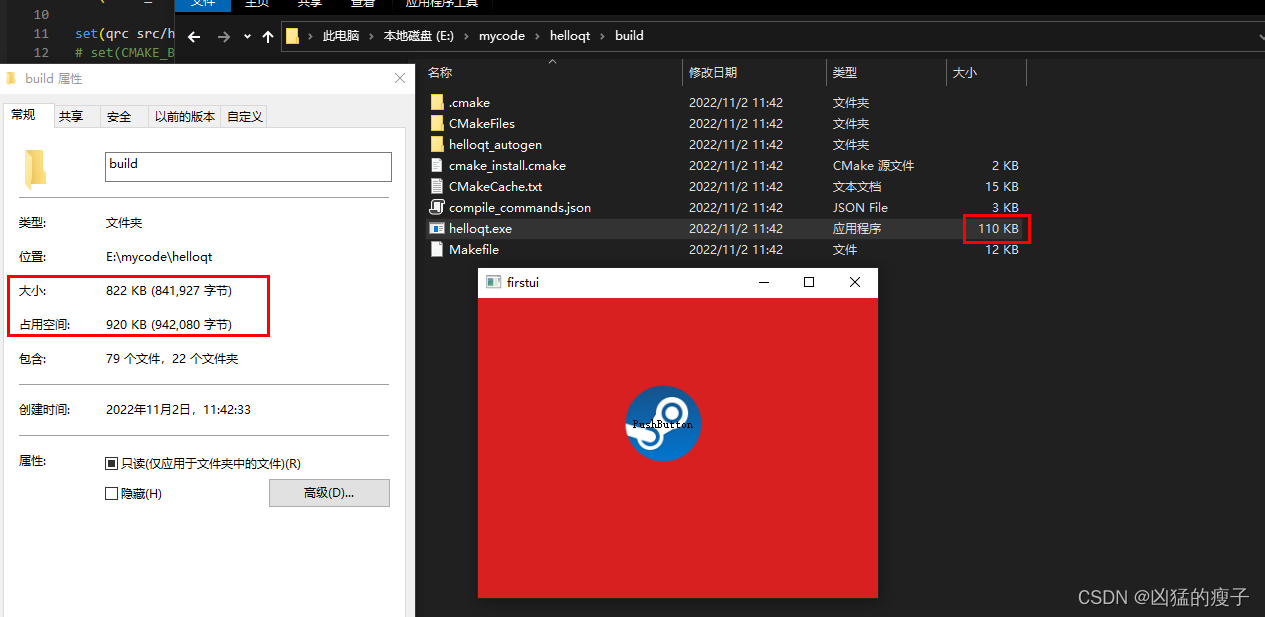
Task: Click the JSON File type cell
Action: pyautogui.click(x=860, y=207)
